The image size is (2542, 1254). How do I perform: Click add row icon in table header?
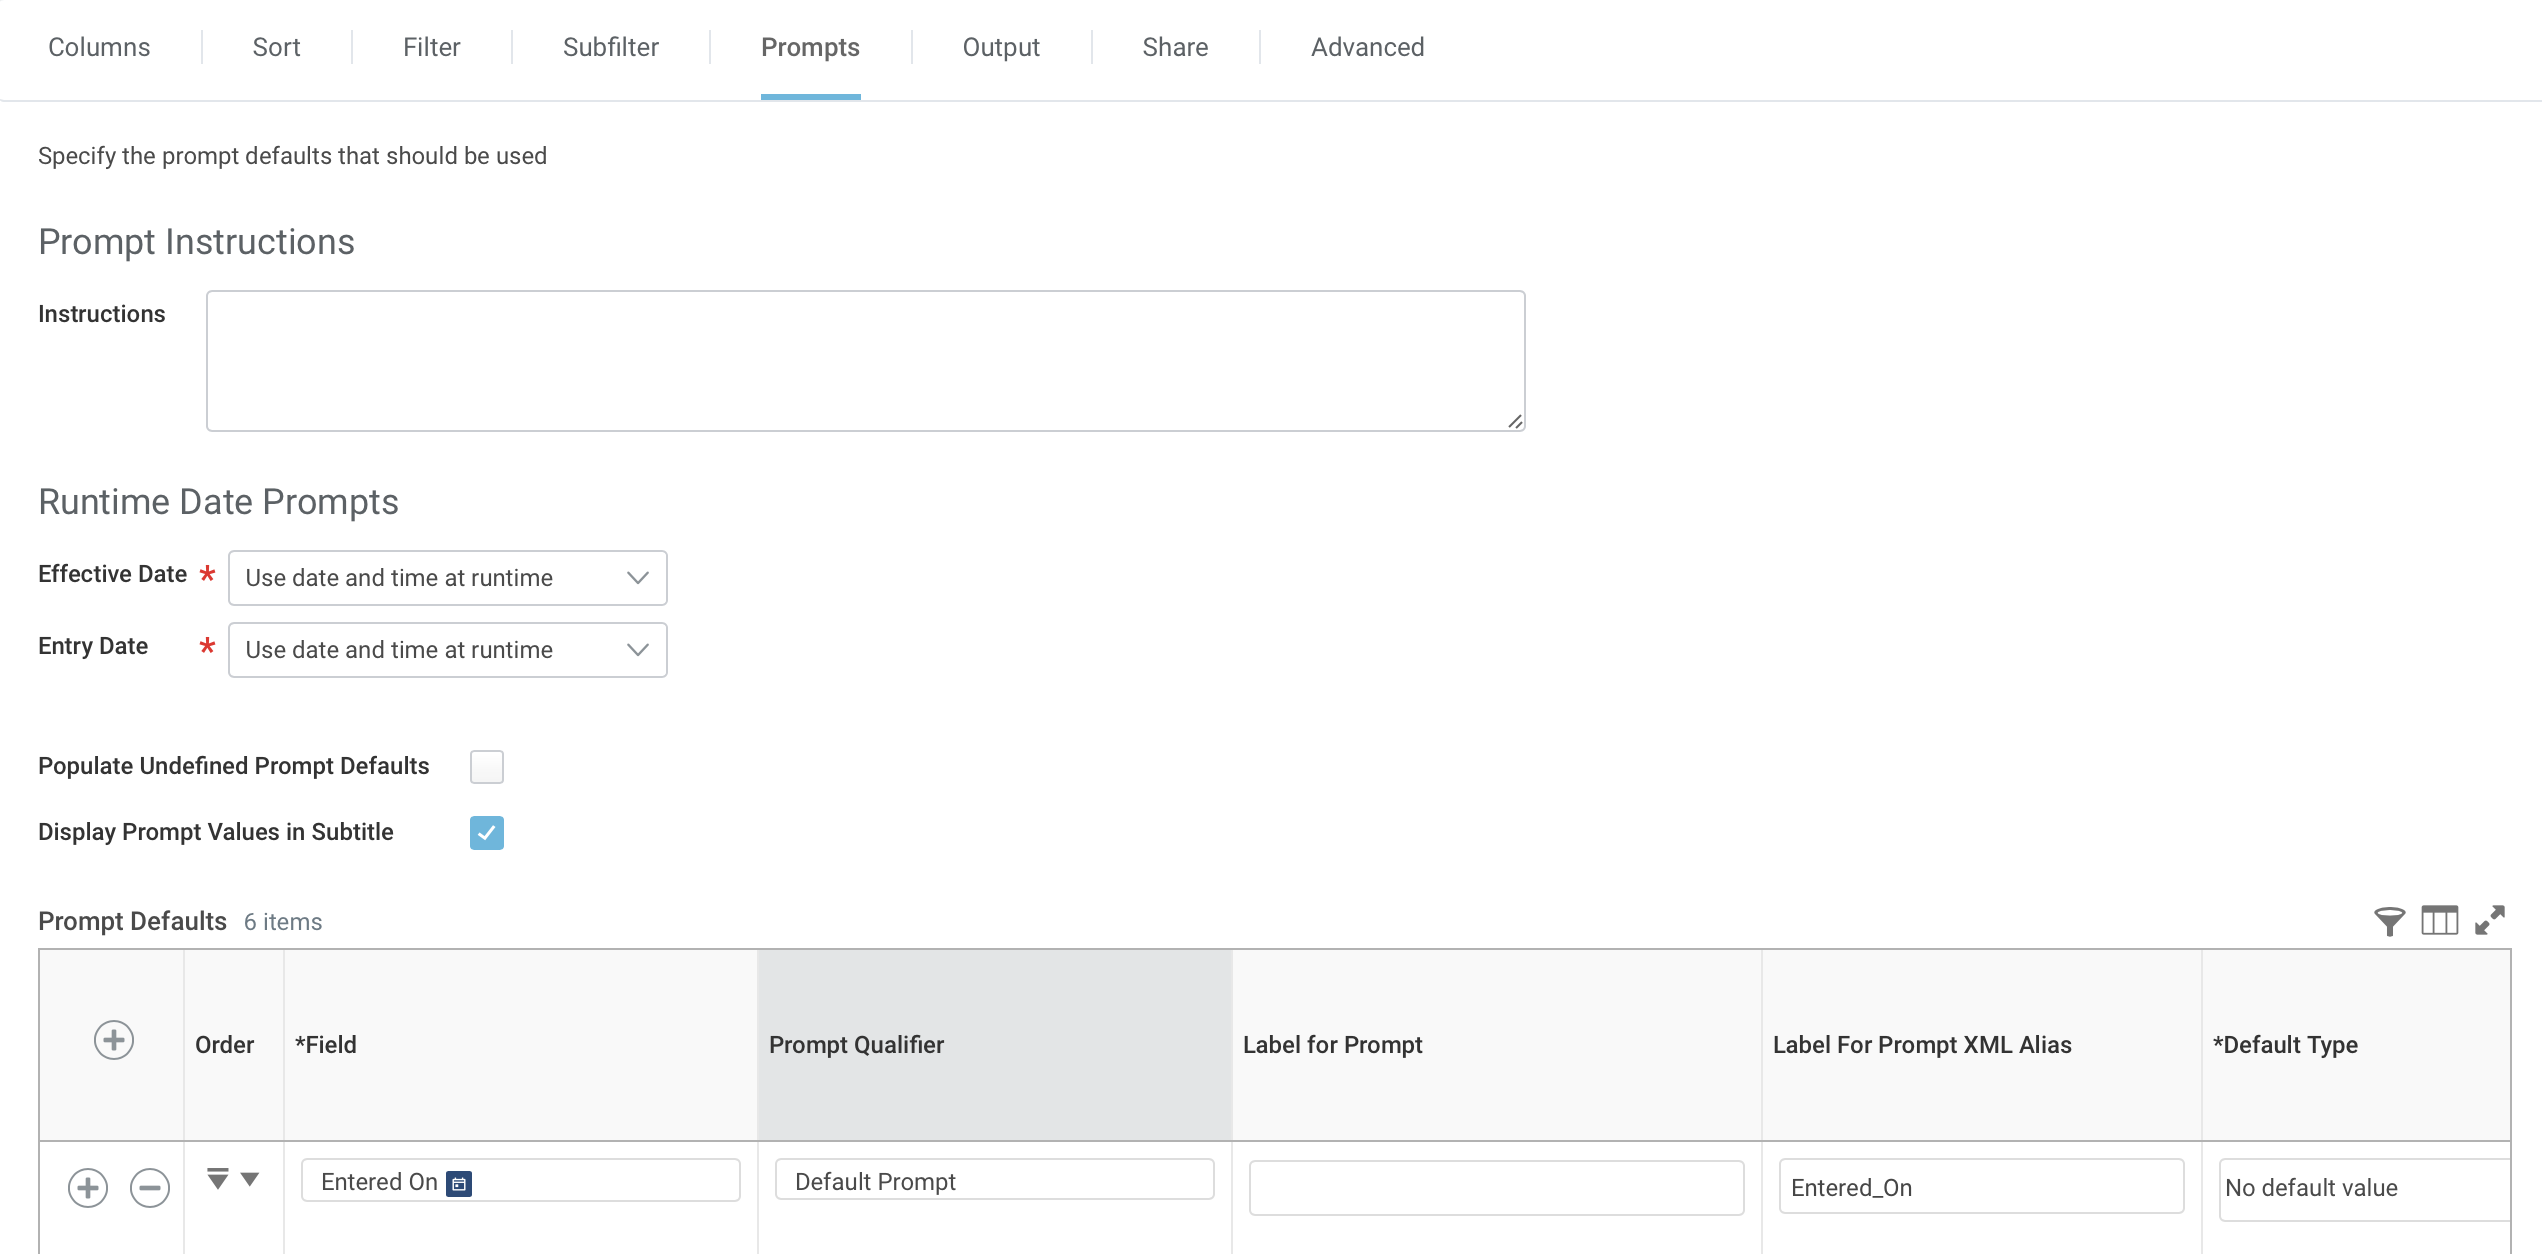coord(113,1040)
